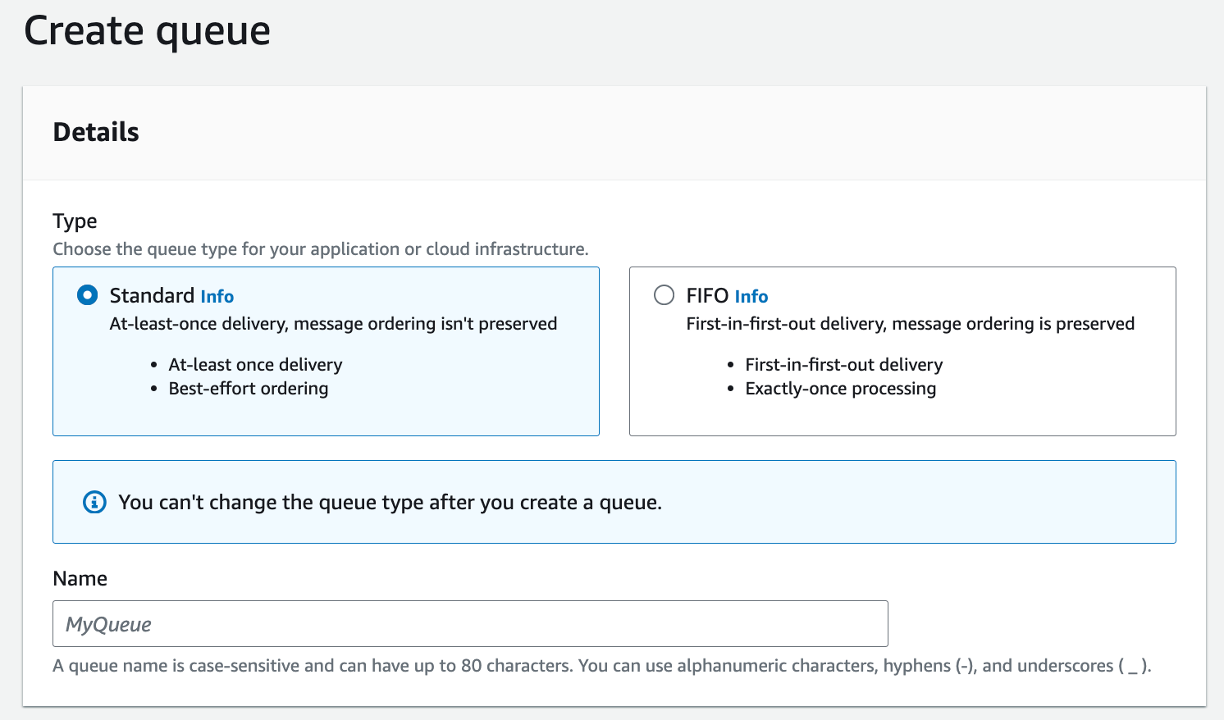Click the info circle icon in the notice banner

tap(94, 502)
